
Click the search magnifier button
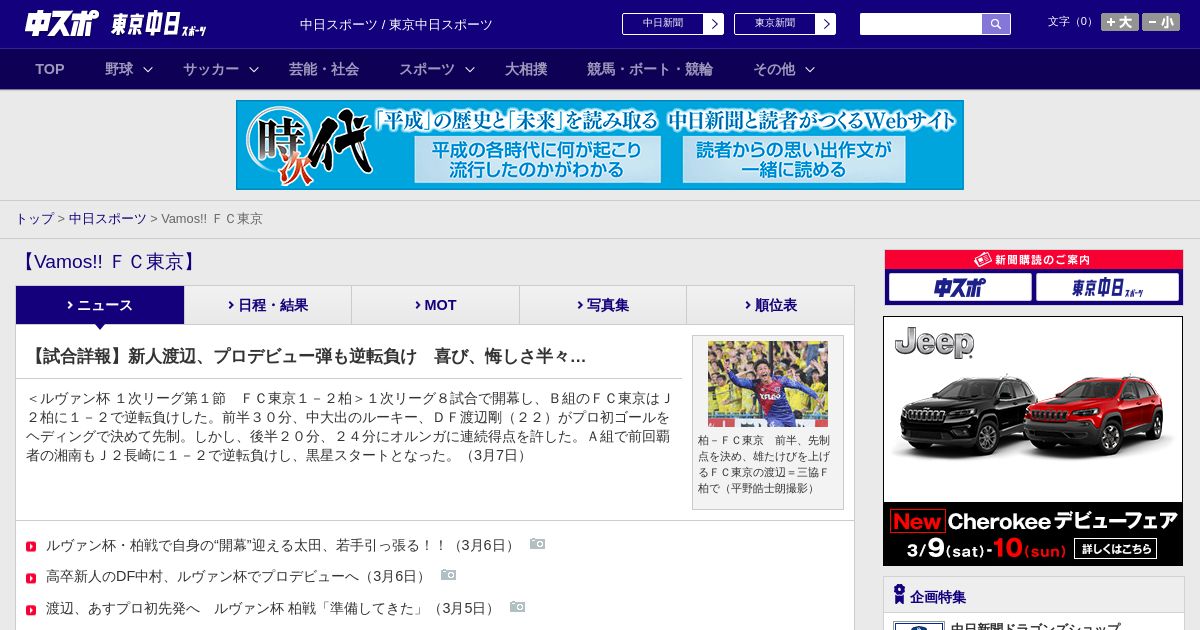tap(996, 24)
